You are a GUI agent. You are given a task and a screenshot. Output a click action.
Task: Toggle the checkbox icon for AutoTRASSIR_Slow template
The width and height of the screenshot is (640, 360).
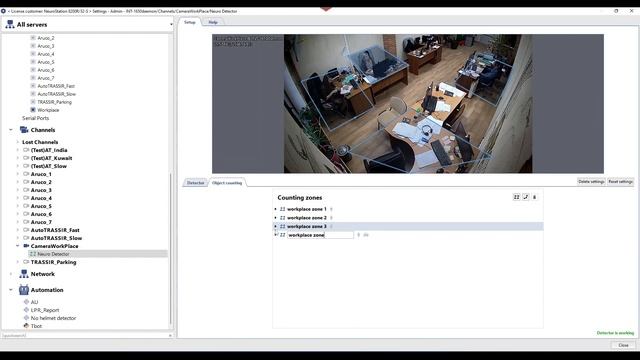pyautogui.click(x=33, y=94)
